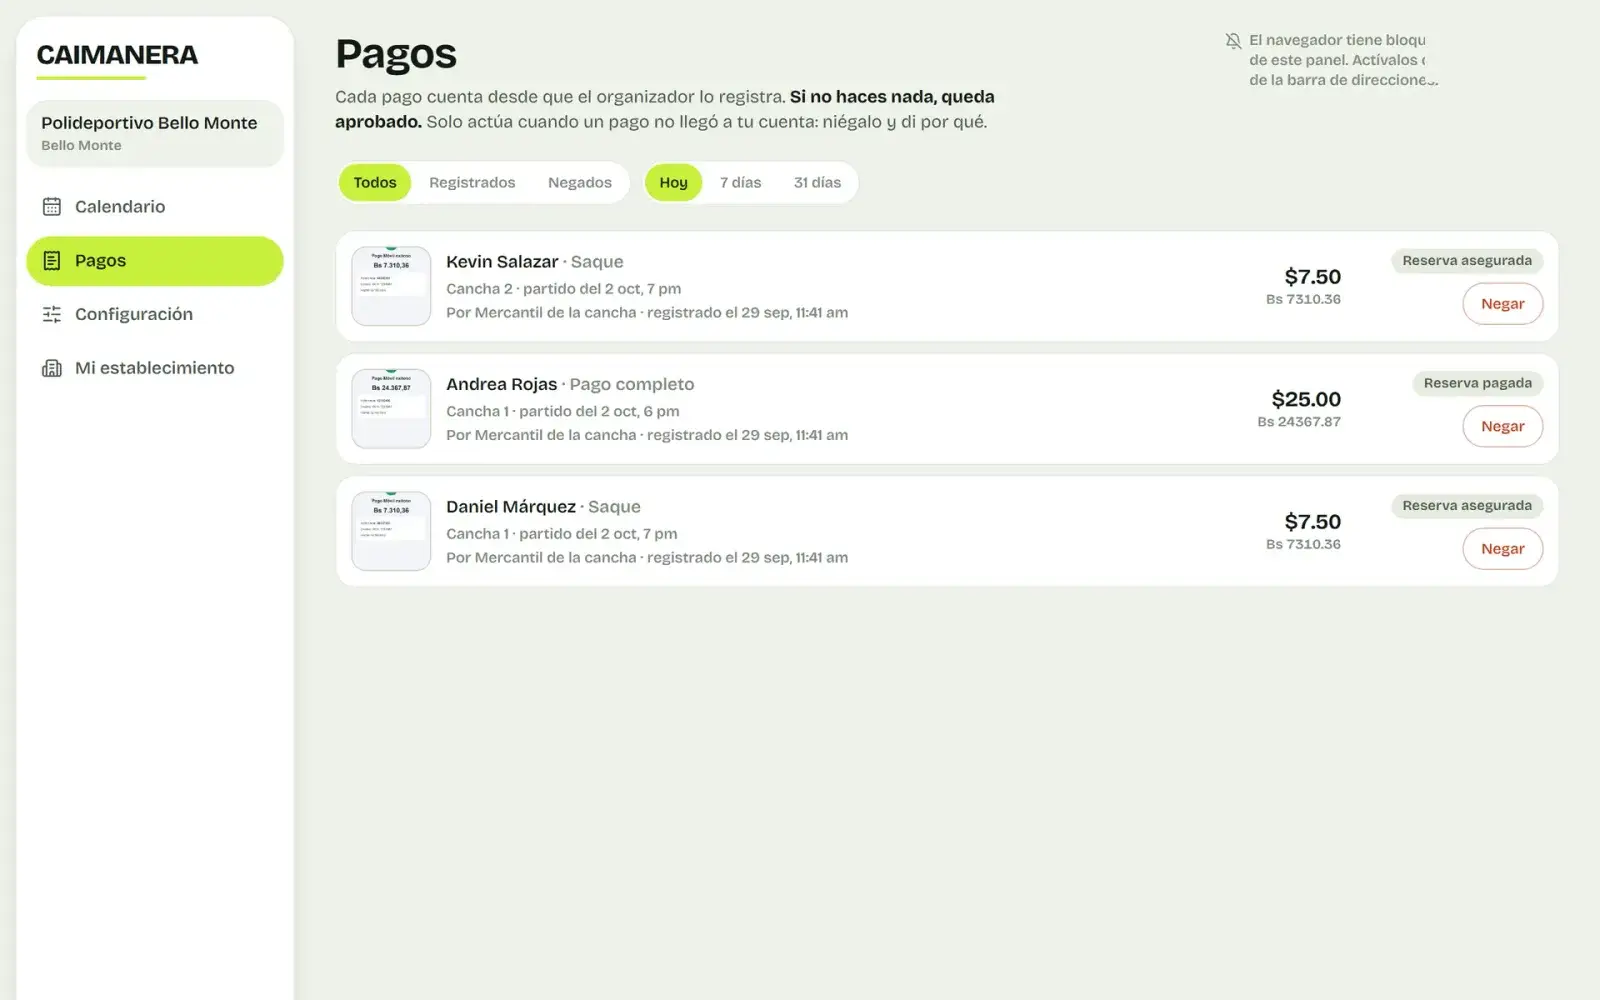The width and height of the screenshot is (1600, 1000).
Task: Go to Calendario in the sidebar
Action: tap(155, 207)
